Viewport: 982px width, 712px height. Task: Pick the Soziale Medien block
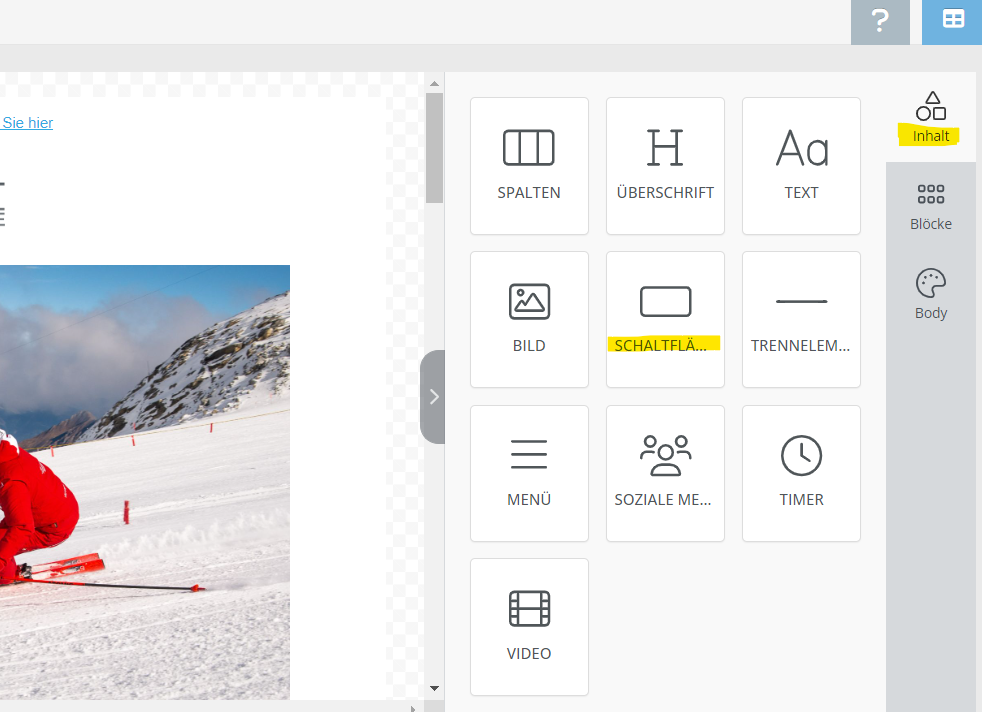665,473
